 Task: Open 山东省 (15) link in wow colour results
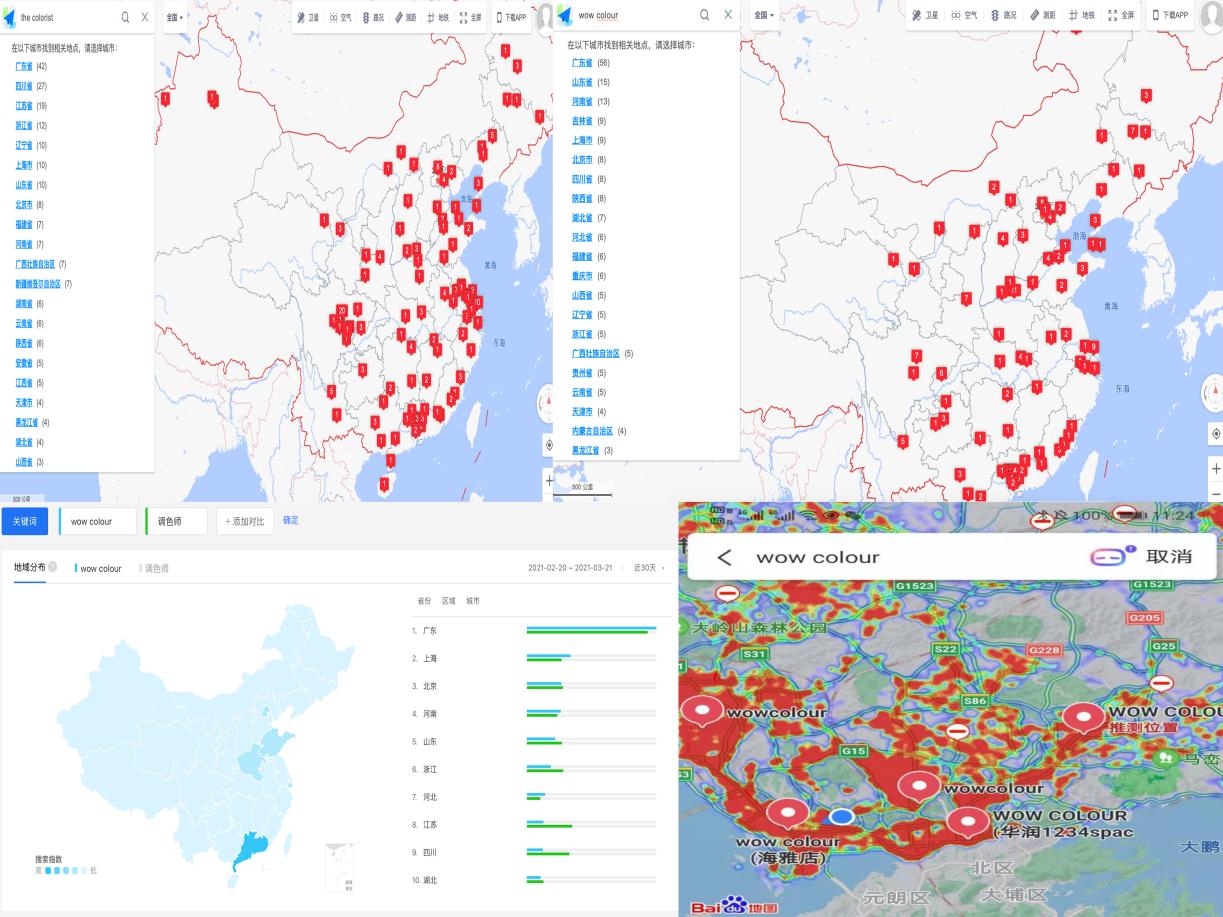(x=582, y=82)
